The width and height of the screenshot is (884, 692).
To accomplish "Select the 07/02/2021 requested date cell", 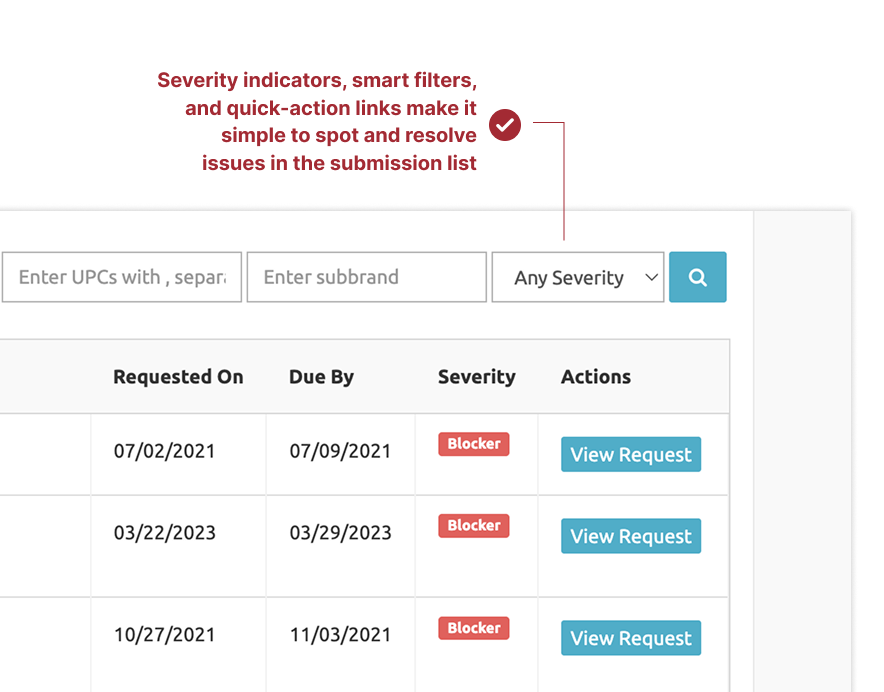I will point(164,451).
